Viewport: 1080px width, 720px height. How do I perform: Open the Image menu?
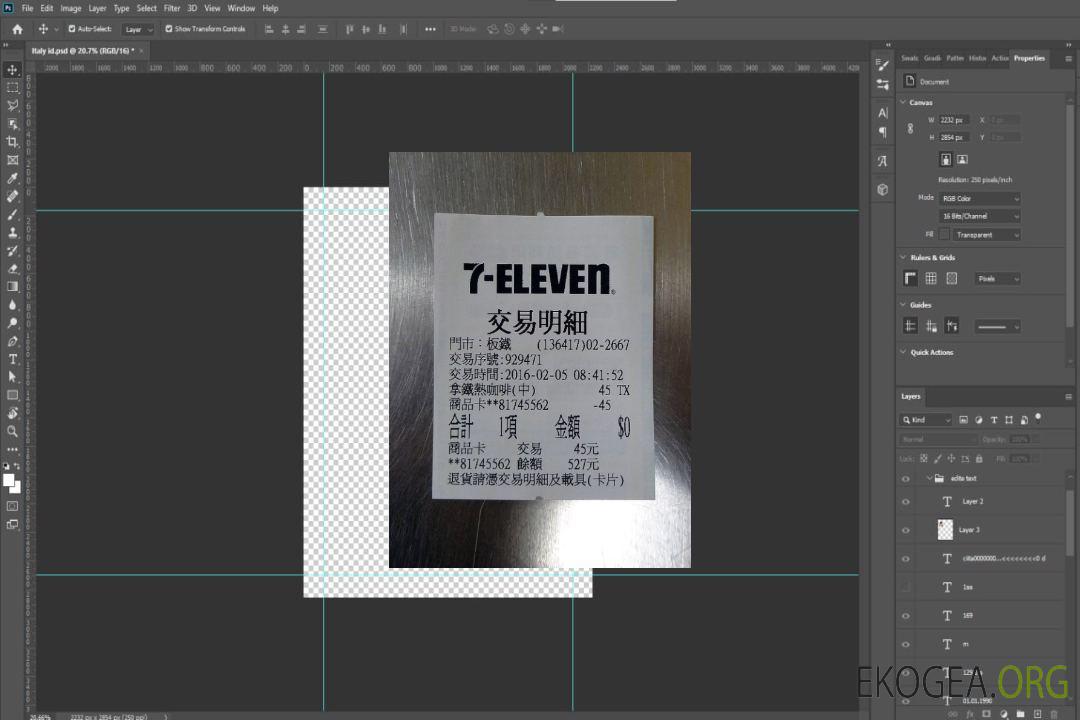pyautogui.click(x=71, y=8)
